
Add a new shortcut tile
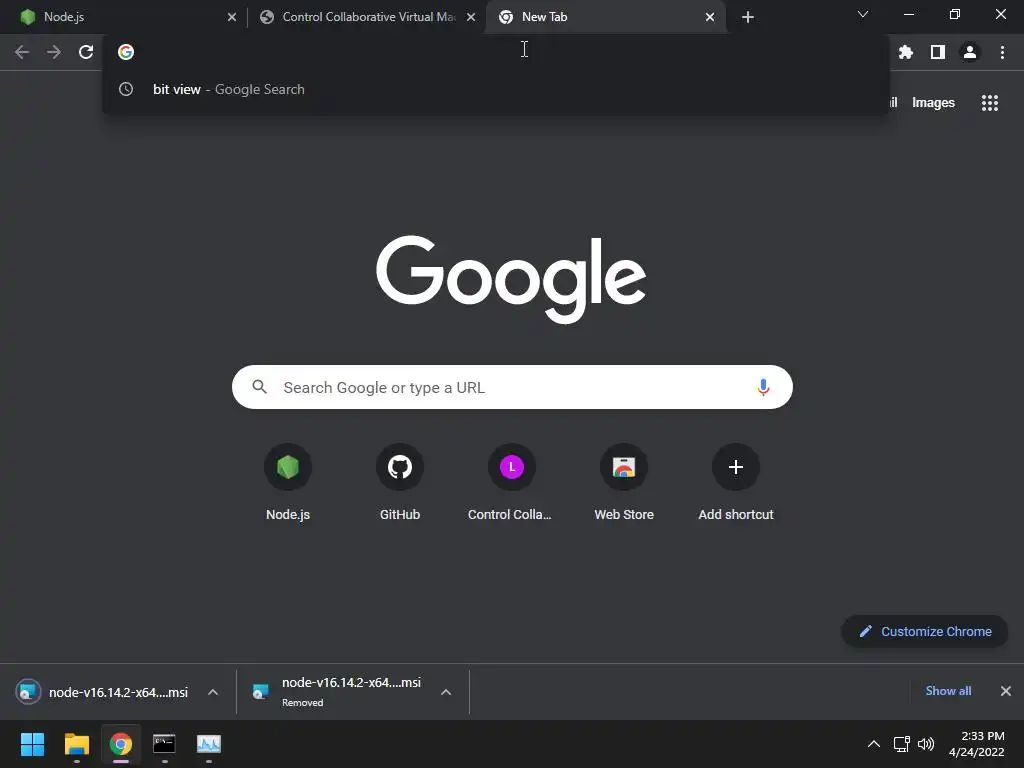pos(736,482)
